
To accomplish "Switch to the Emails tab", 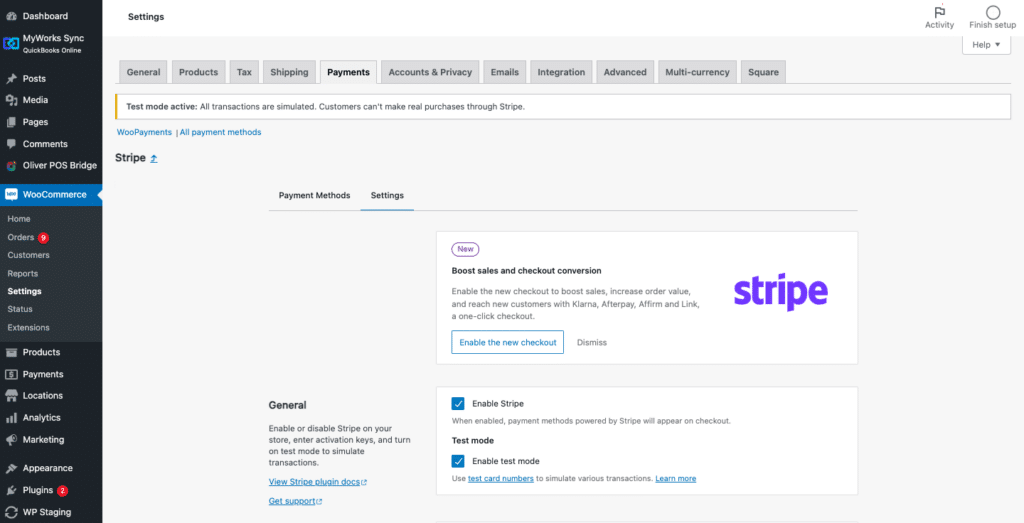I will point(505,72).
